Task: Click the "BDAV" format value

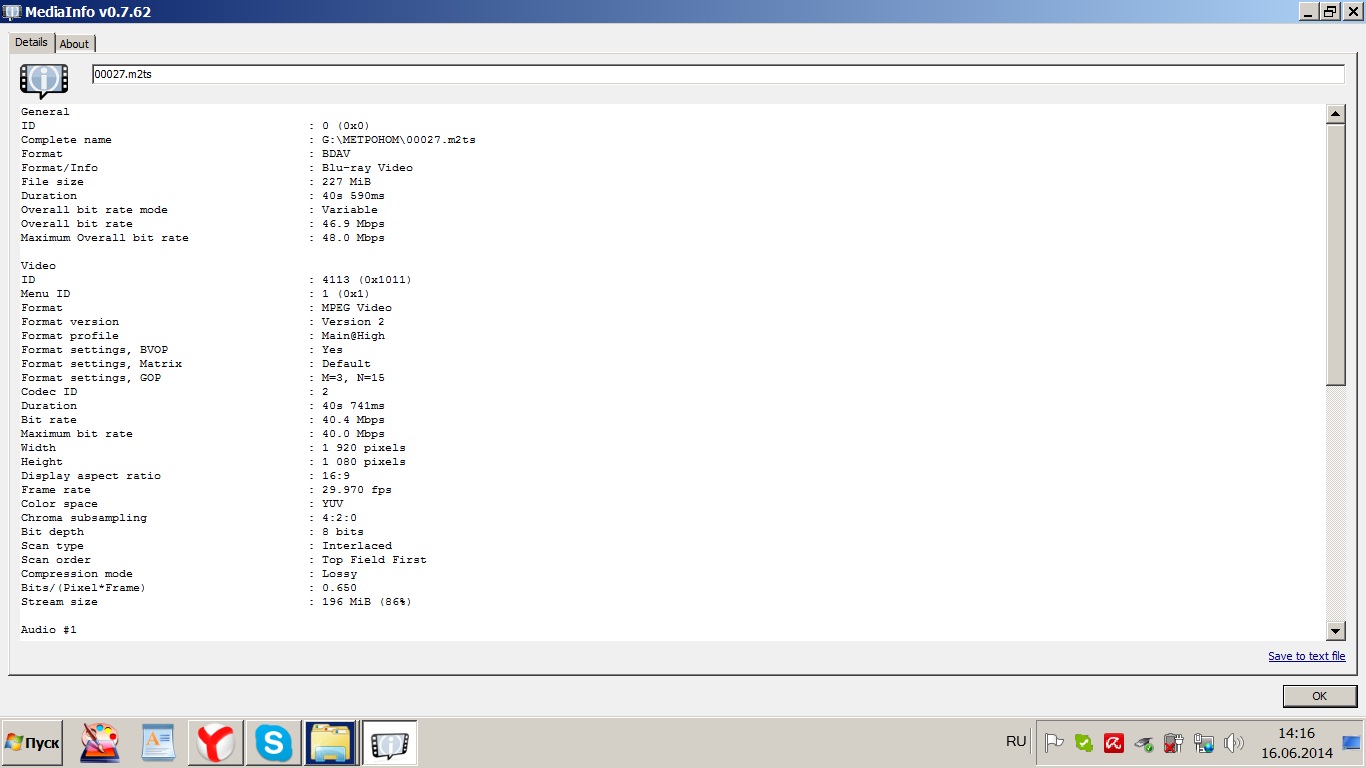Action: [x=336, y=154]
